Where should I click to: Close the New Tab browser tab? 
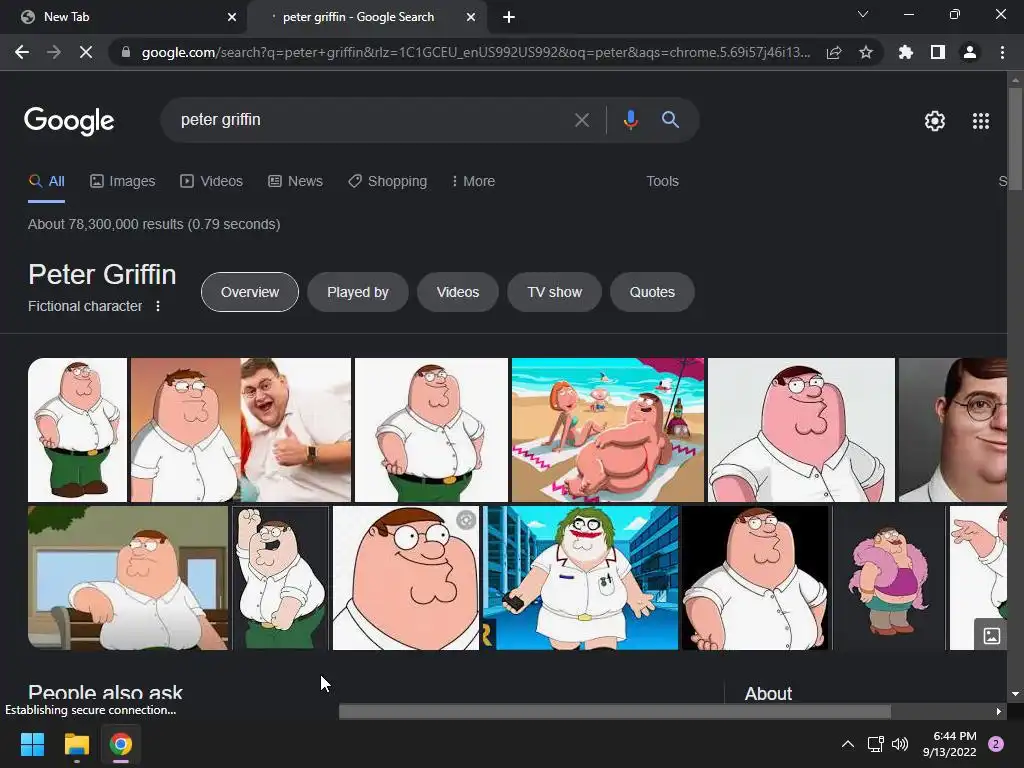click(232, 17)
